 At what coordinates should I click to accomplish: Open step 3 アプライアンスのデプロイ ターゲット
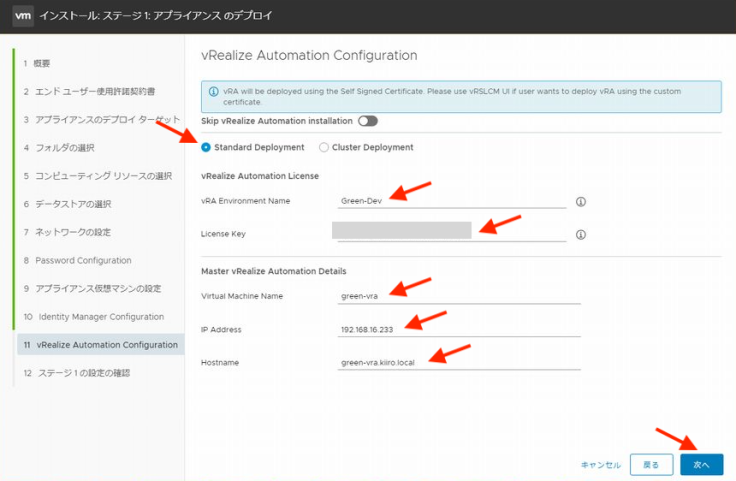pyautogui.click(x=102, y=120)
